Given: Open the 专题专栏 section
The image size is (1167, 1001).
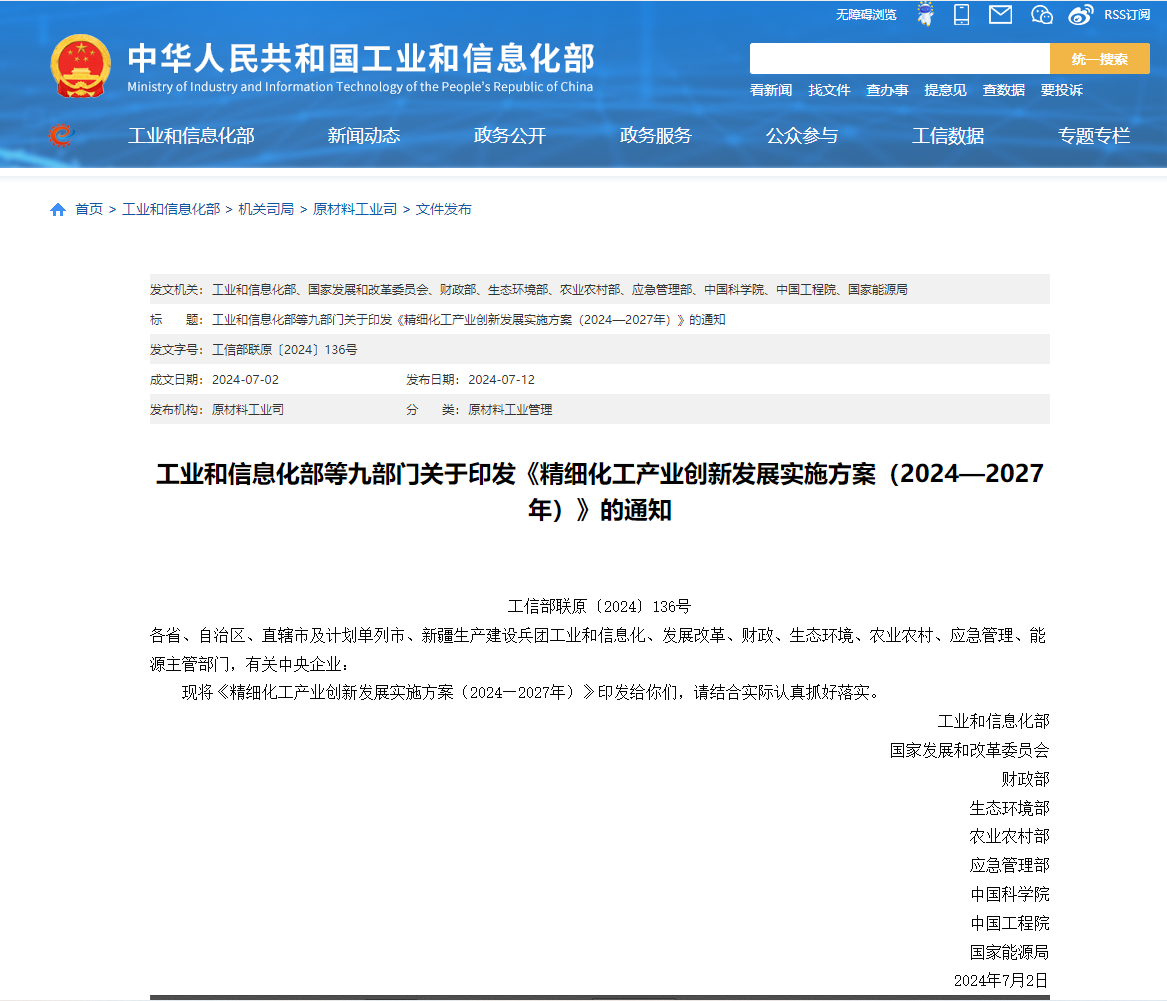Looking at the screenshot, I should pos(1094,136).
